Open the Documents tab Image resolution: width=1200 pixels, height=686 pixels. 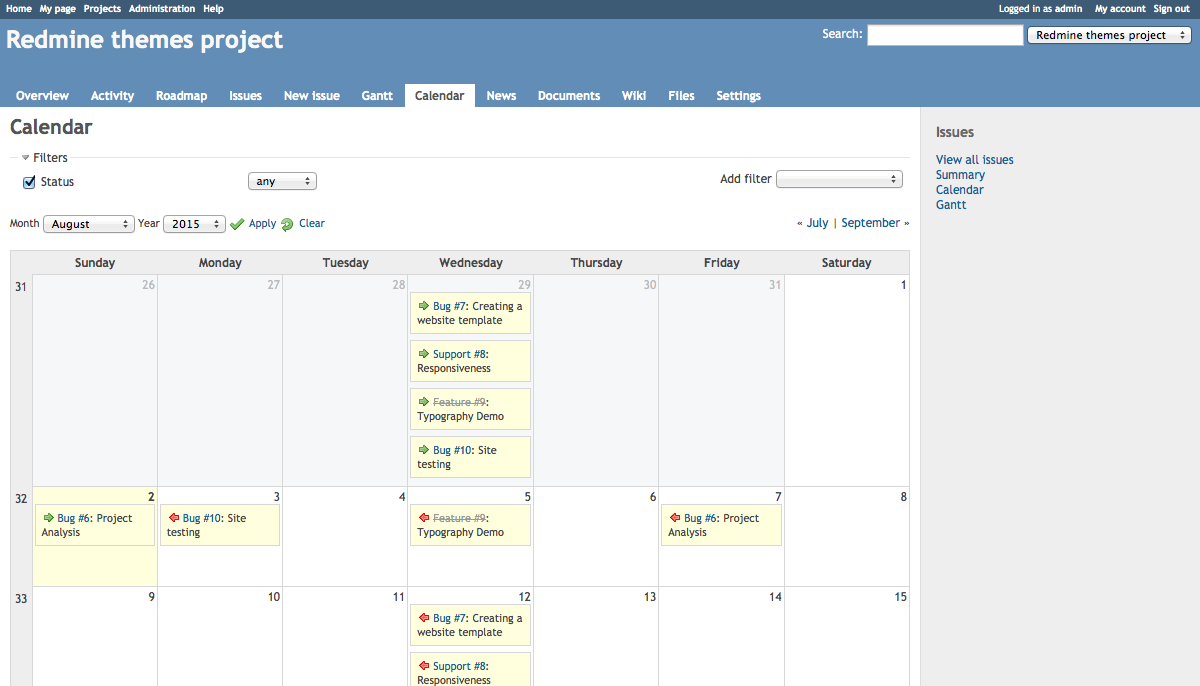point(569,96)
